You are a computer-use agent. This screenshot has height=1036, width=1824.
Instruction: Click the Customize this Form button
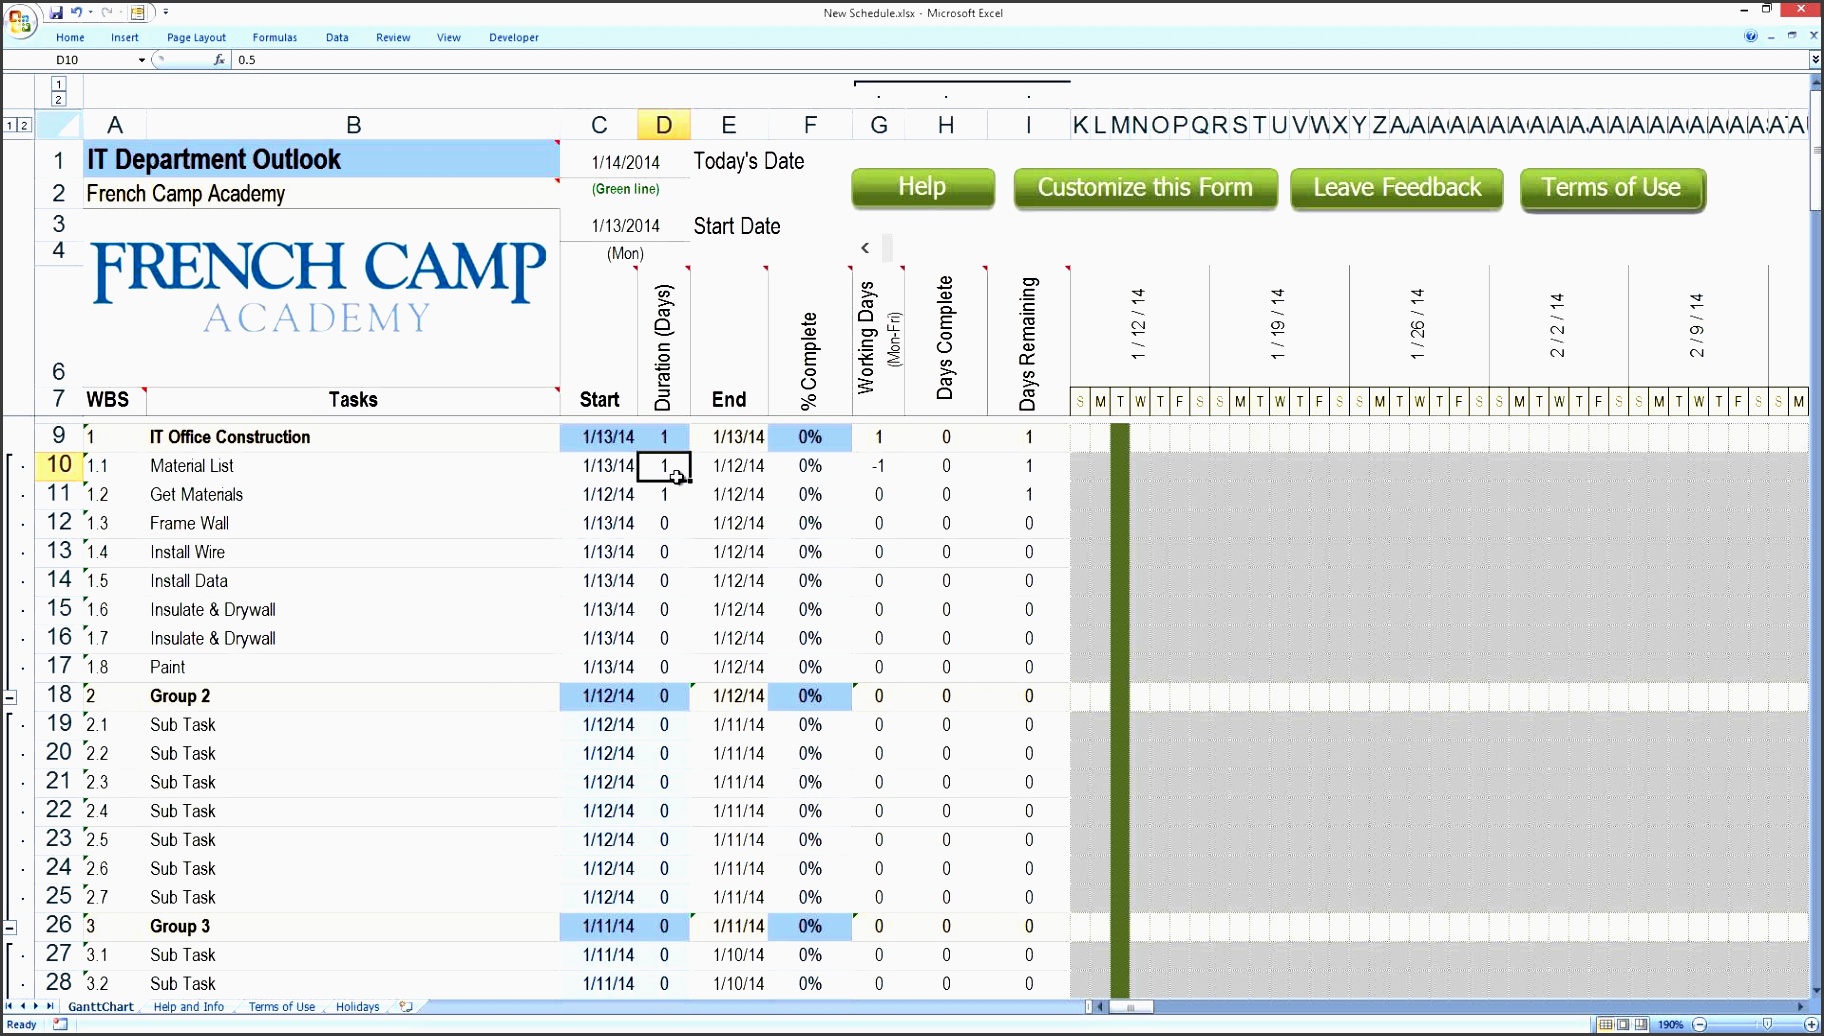pos(1145,187)
